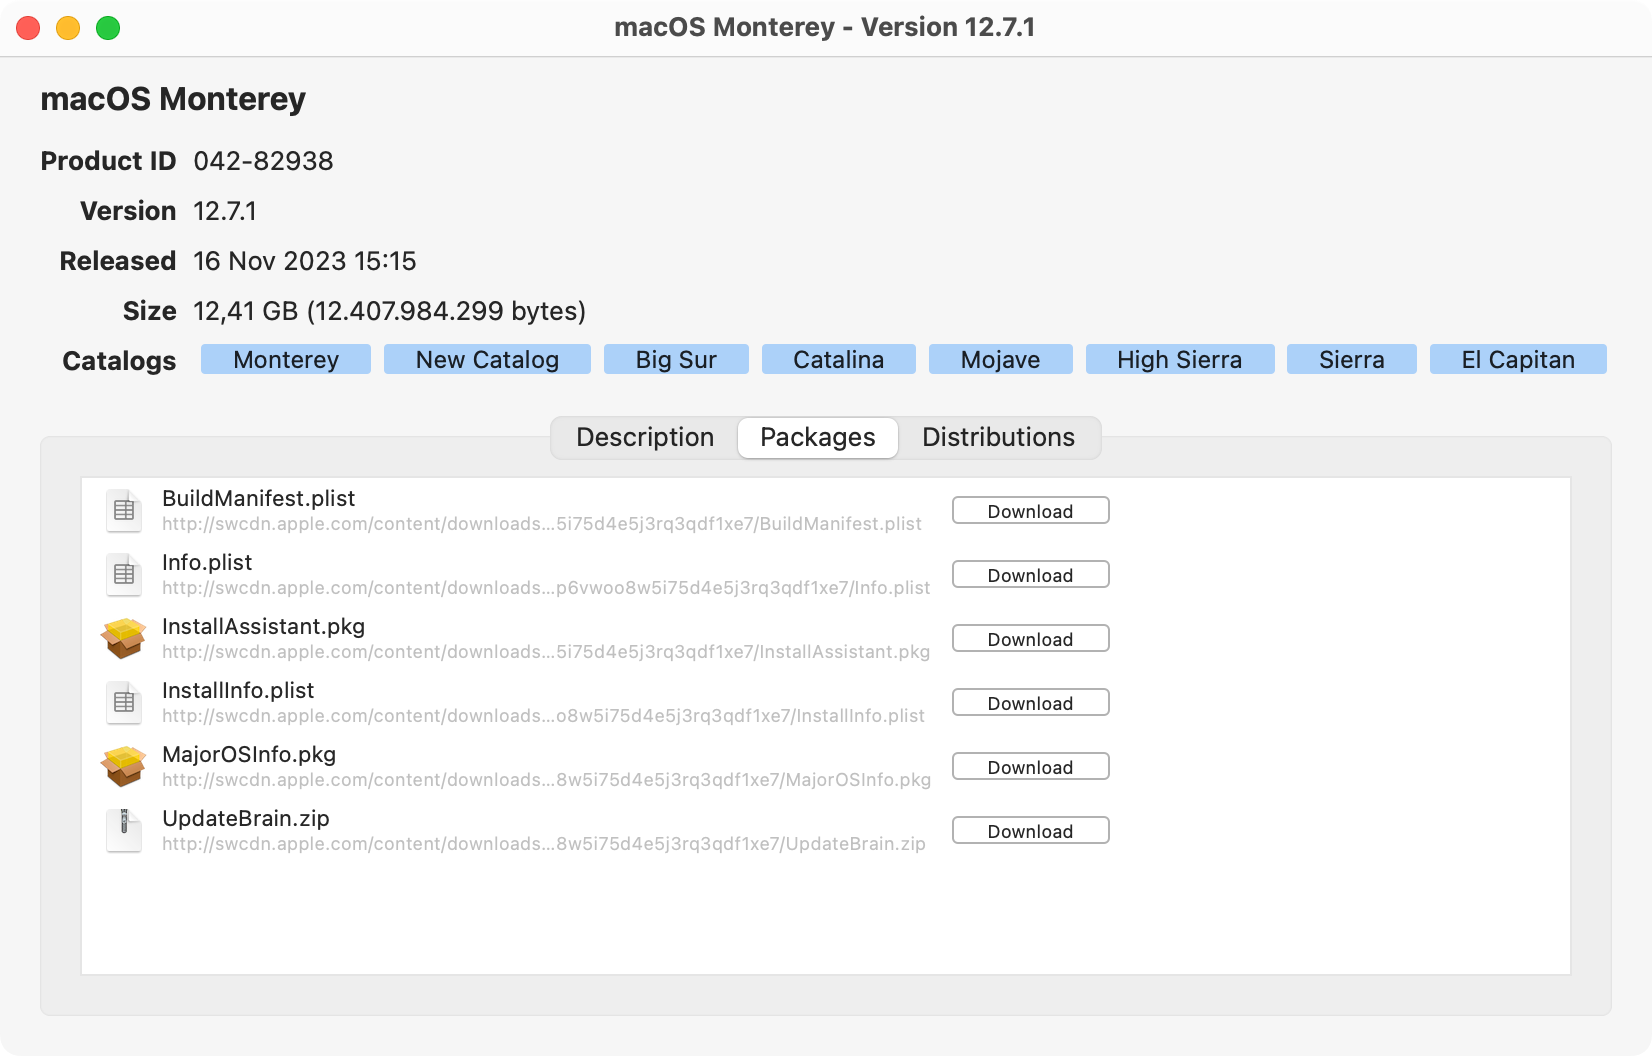The image size is (1652, 1056).
Task: Download the Info.plist file
Action: click(x=1030, y=575)
